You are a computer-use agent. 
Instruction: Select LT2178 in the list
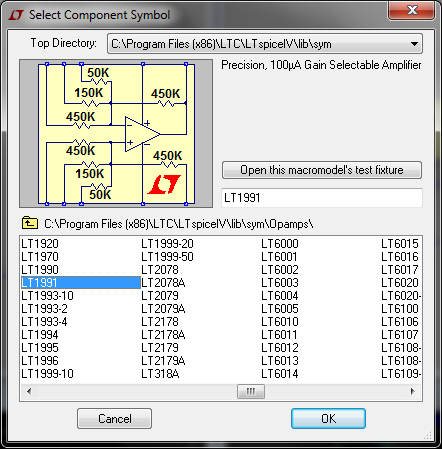coord(160,322)
